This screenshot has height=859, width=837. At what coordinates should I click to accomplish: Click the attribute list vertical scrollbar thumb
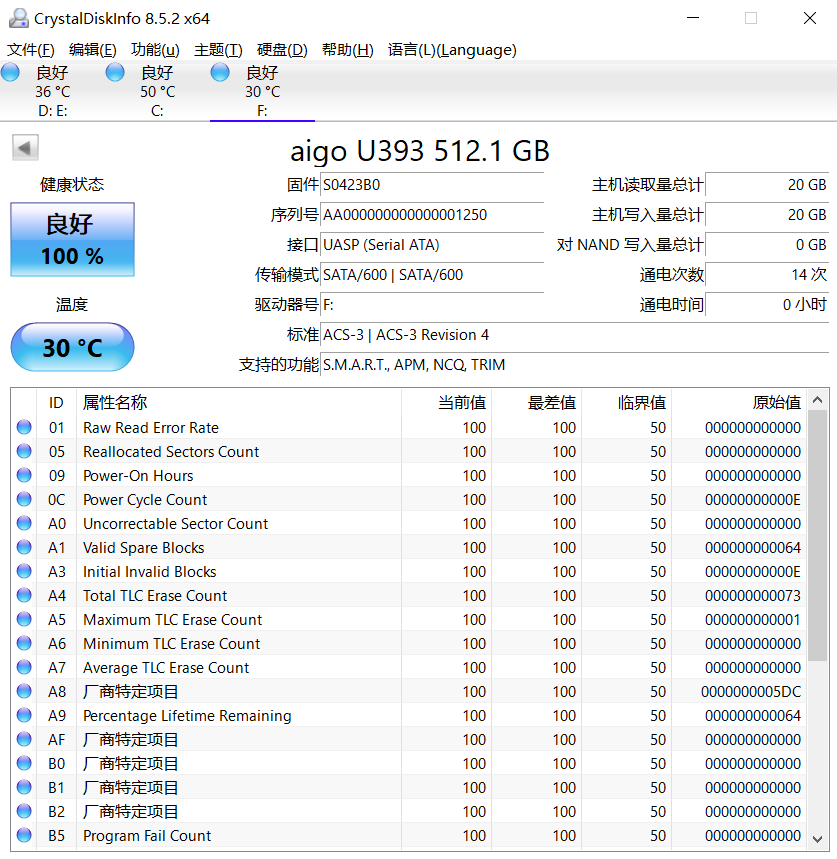[818, 535]
